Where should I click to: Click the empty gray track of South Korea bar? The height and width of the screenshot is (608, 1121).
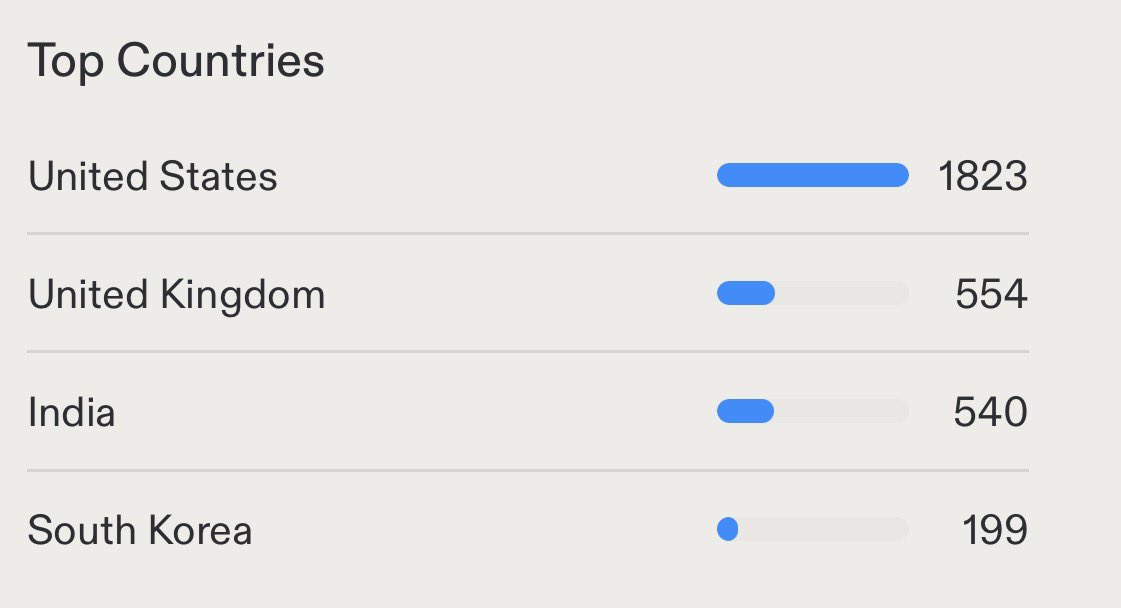click(824, 529)
